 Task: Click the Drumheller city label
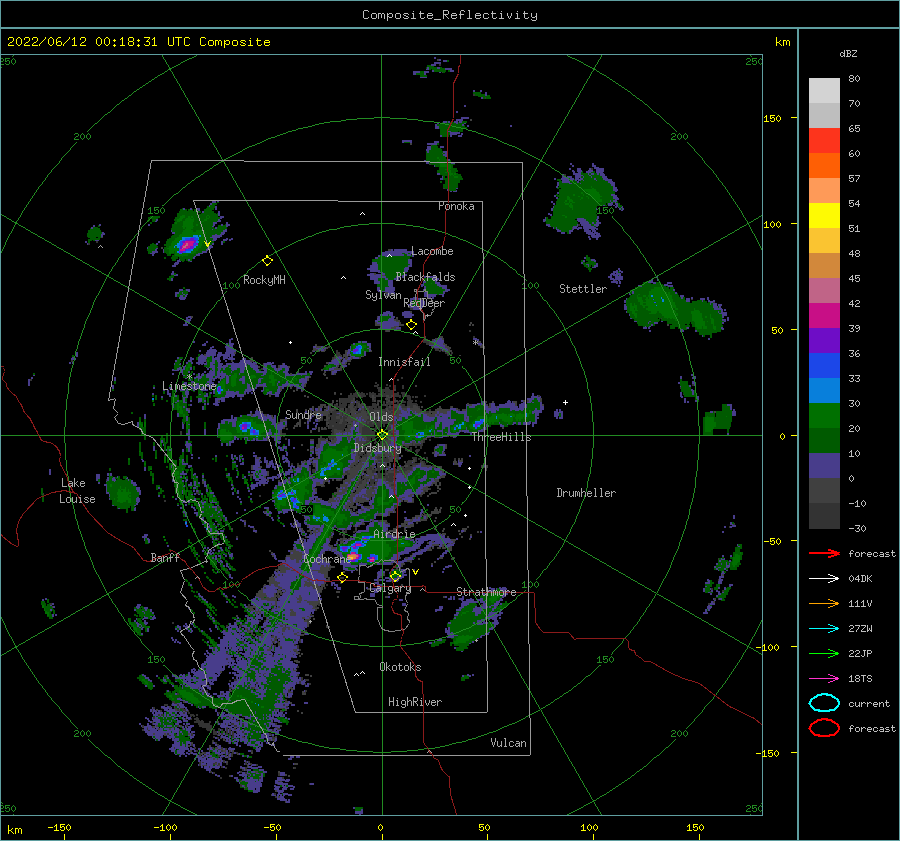[586, 493]
